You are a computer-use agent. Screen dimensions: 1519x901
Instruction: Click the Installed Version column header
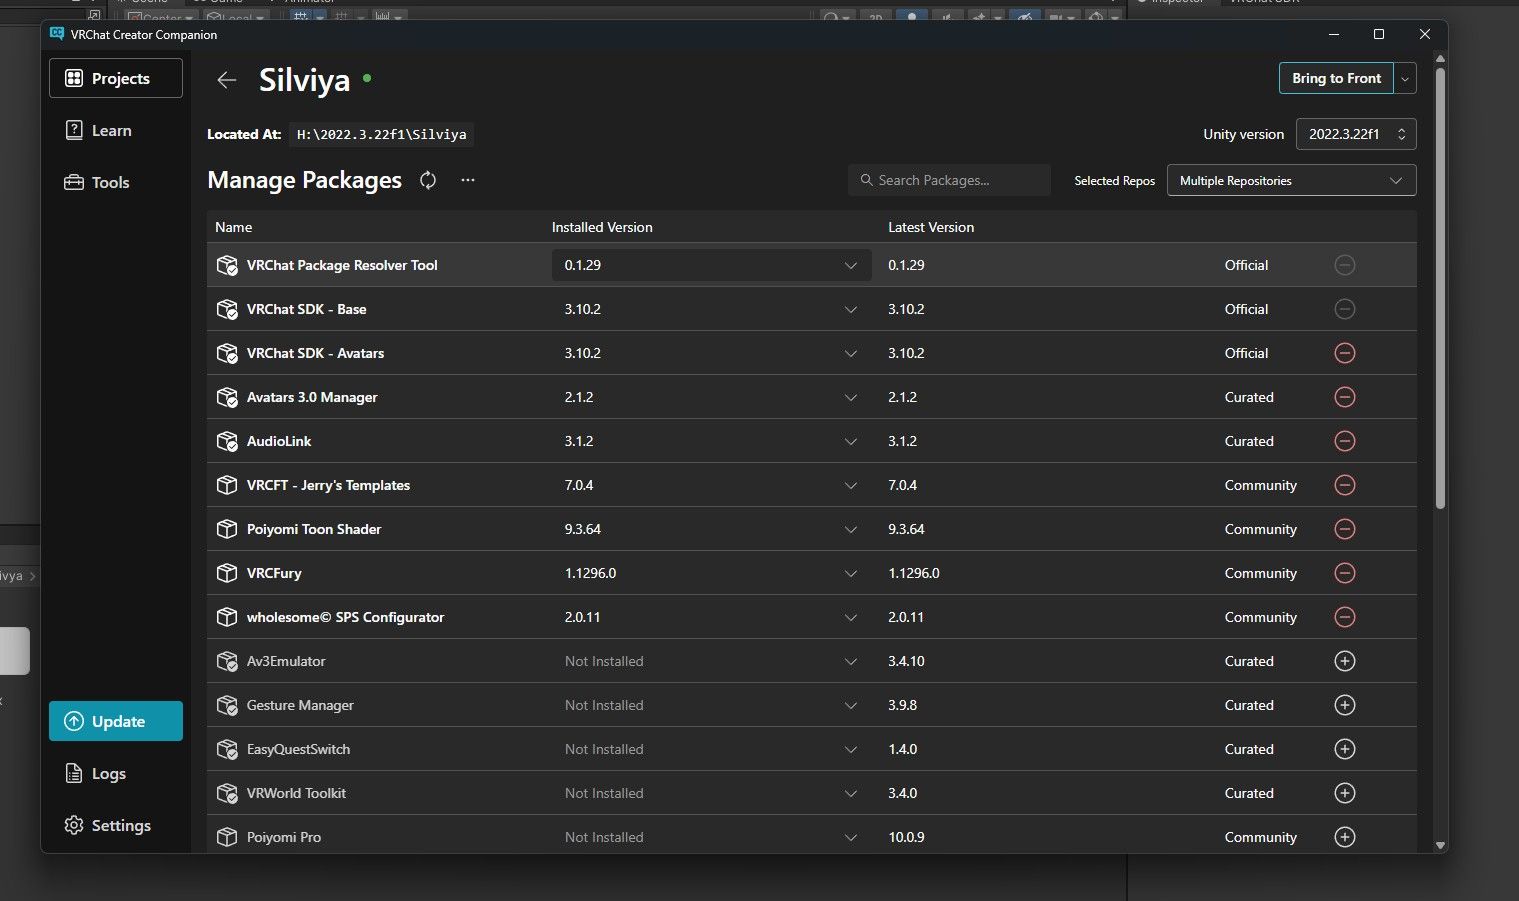point(602,227)
